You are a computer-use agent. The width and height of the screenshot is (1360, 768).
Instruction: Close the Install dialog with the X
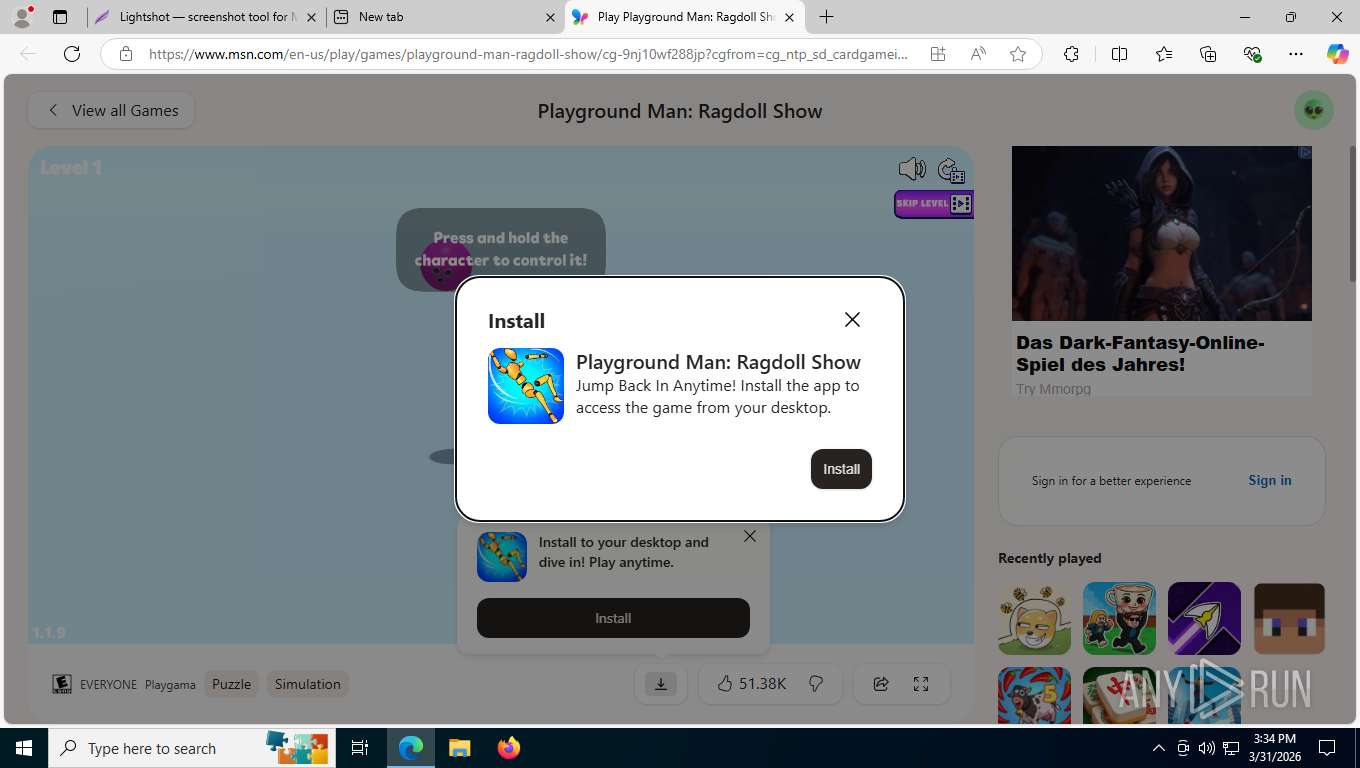coord(852,319)
